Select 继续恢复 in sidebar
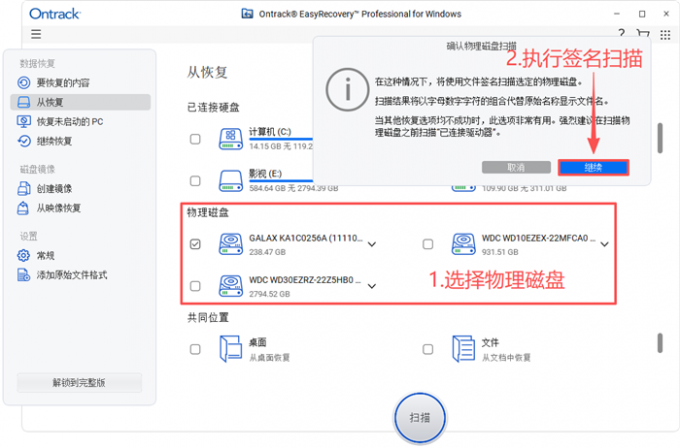Image resolution: width=680 pixels, height=448 pixels. [x=81, y=141]
